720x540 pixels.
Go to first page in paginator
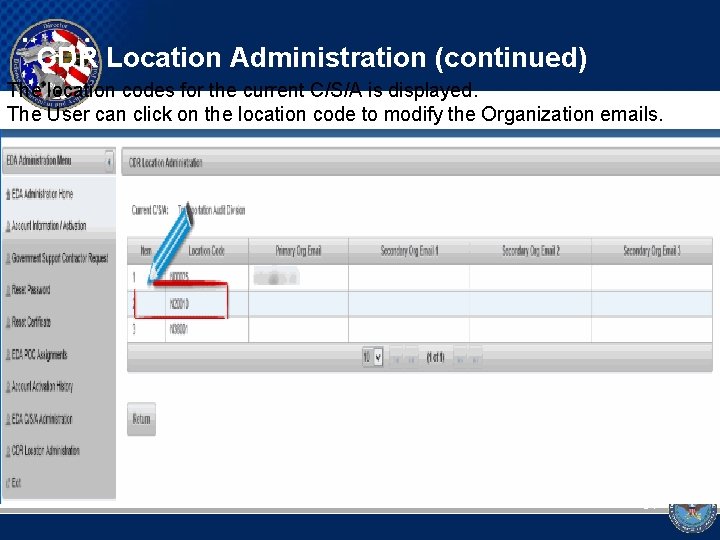pos(396,357)
